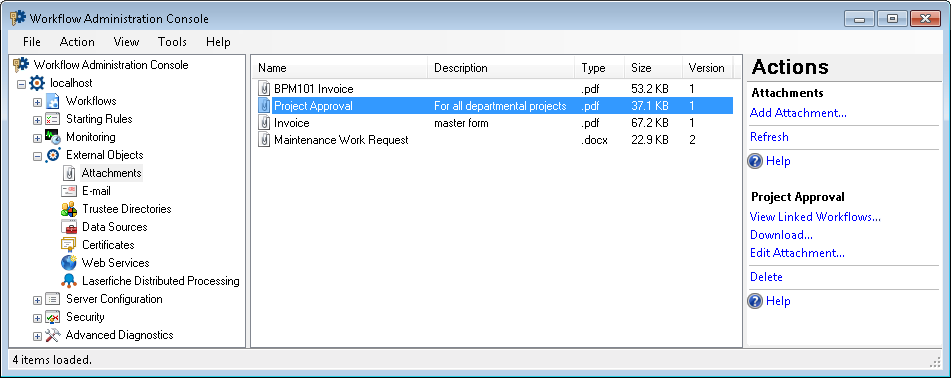Click the 67.2 KB size cell
Image resolution: width=951 pixels, height=378 pixels.
[650, 123]
